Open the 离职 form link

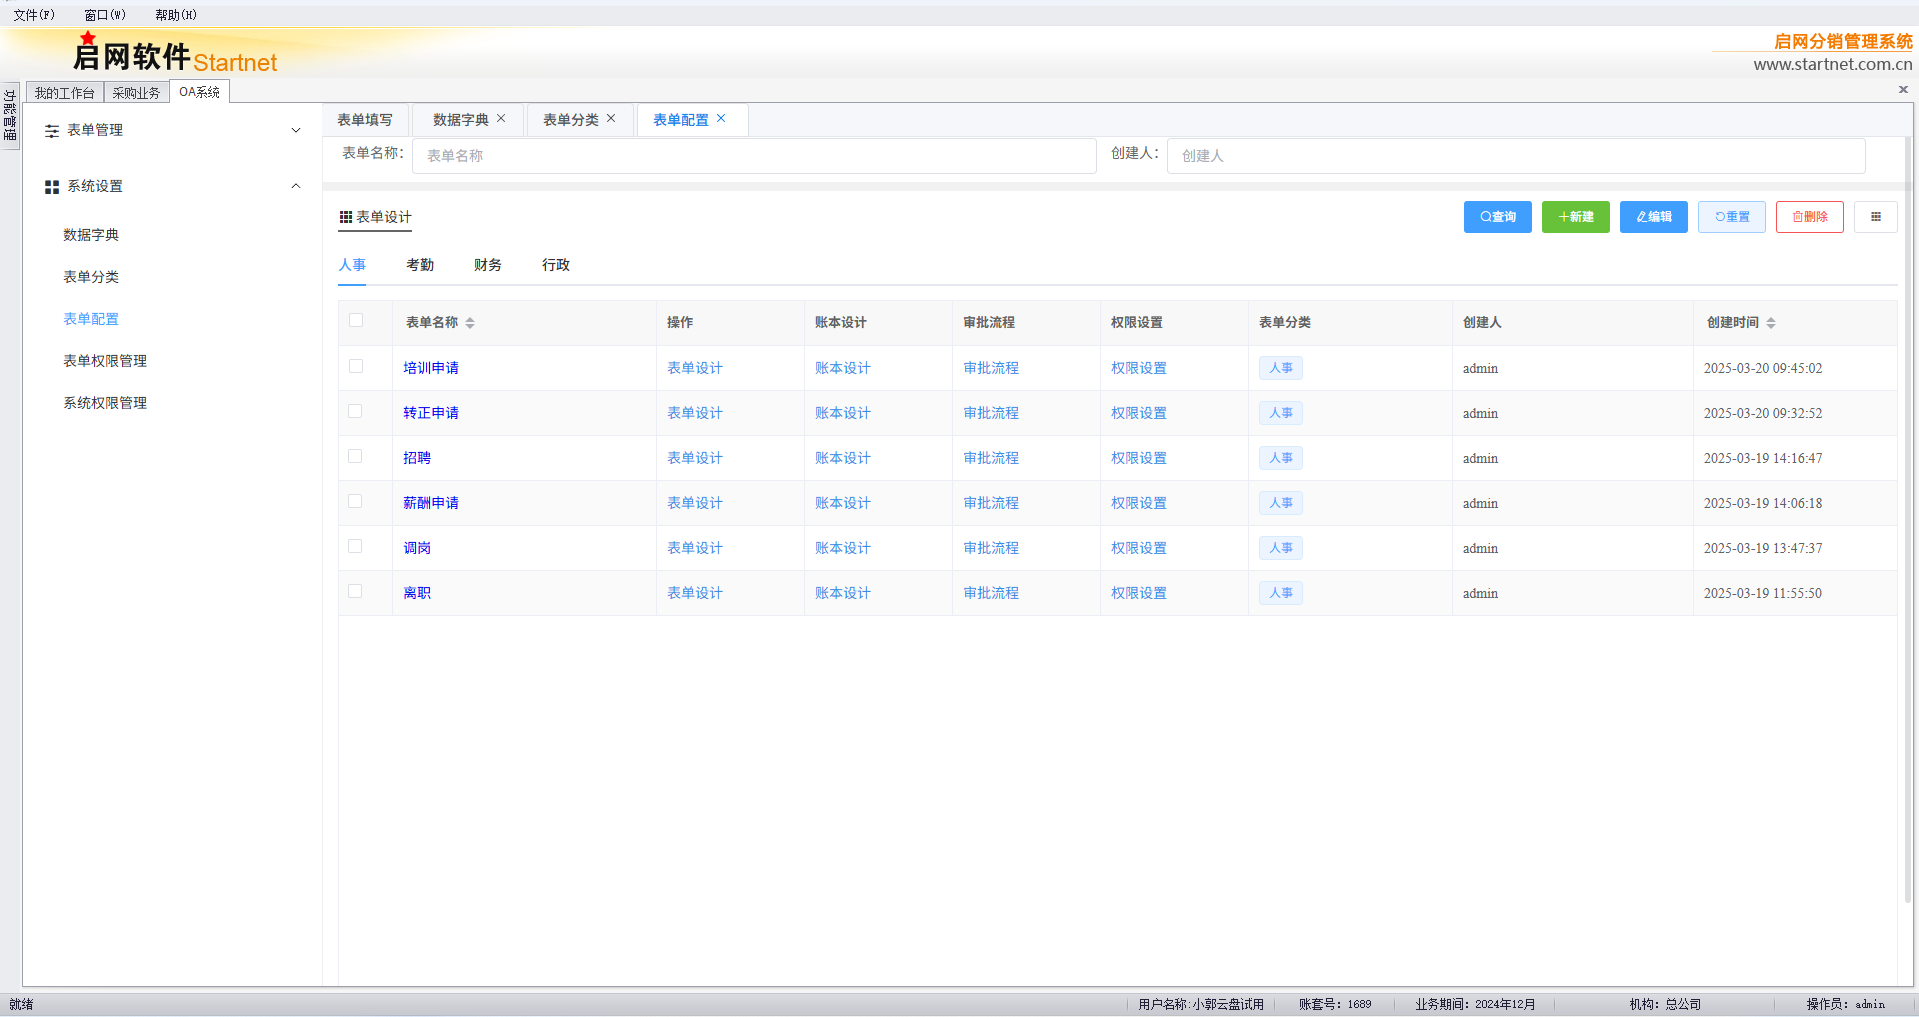coord(417,593)
